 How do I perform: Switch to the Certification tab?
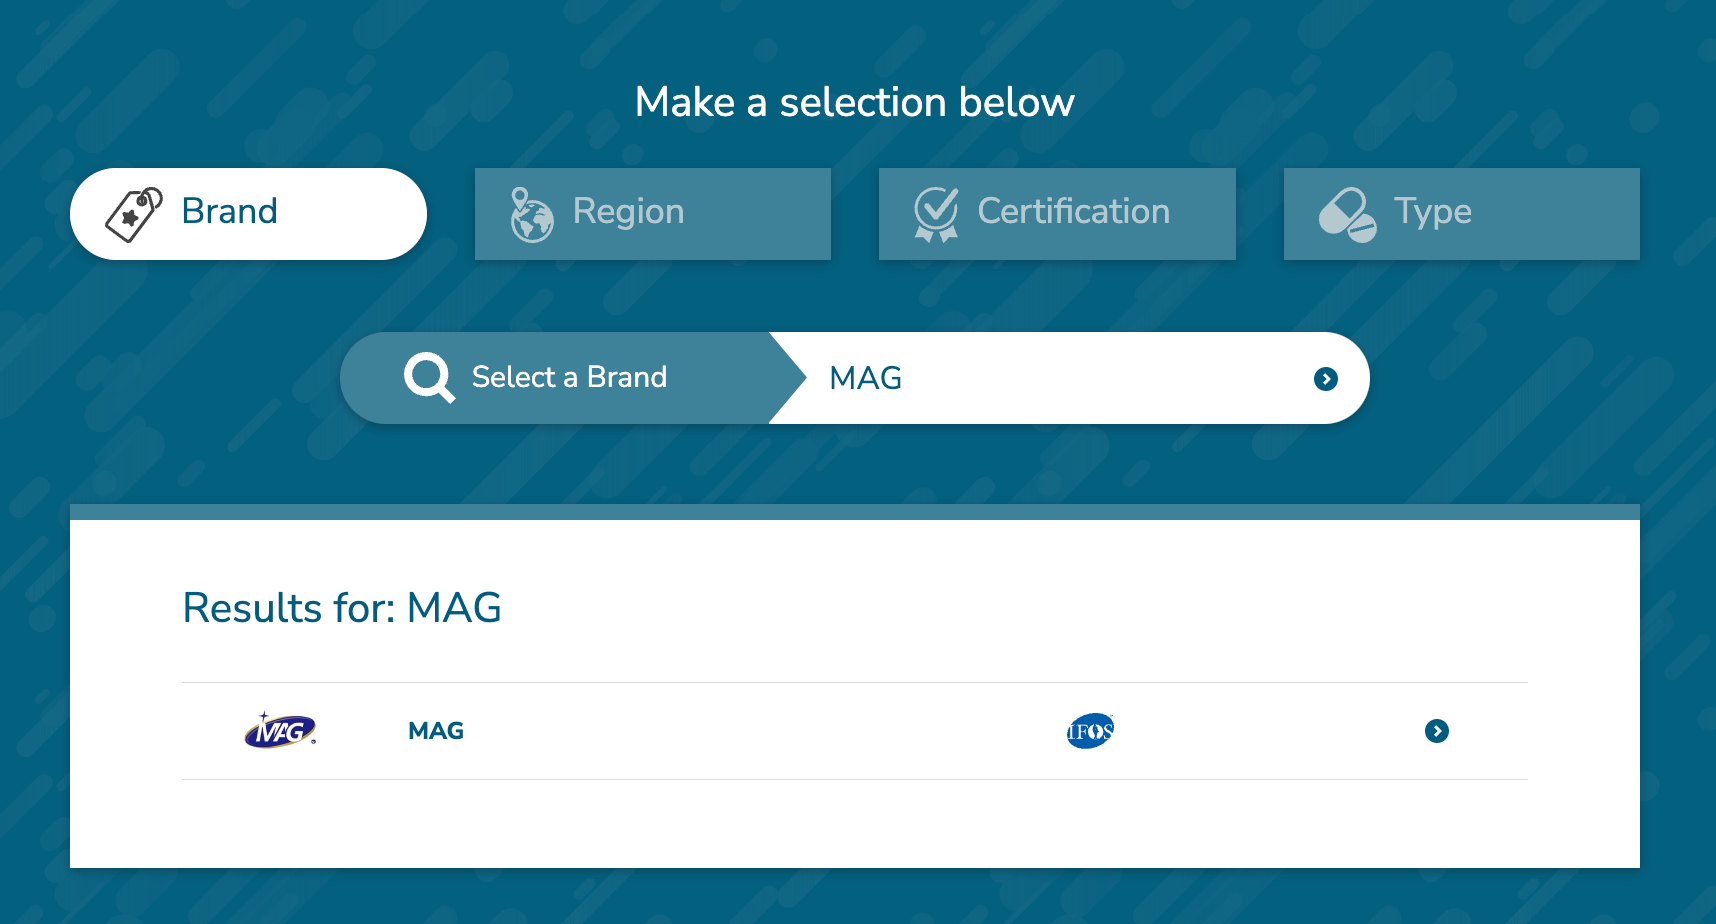pyautogui.click(x=1057, y=214)
